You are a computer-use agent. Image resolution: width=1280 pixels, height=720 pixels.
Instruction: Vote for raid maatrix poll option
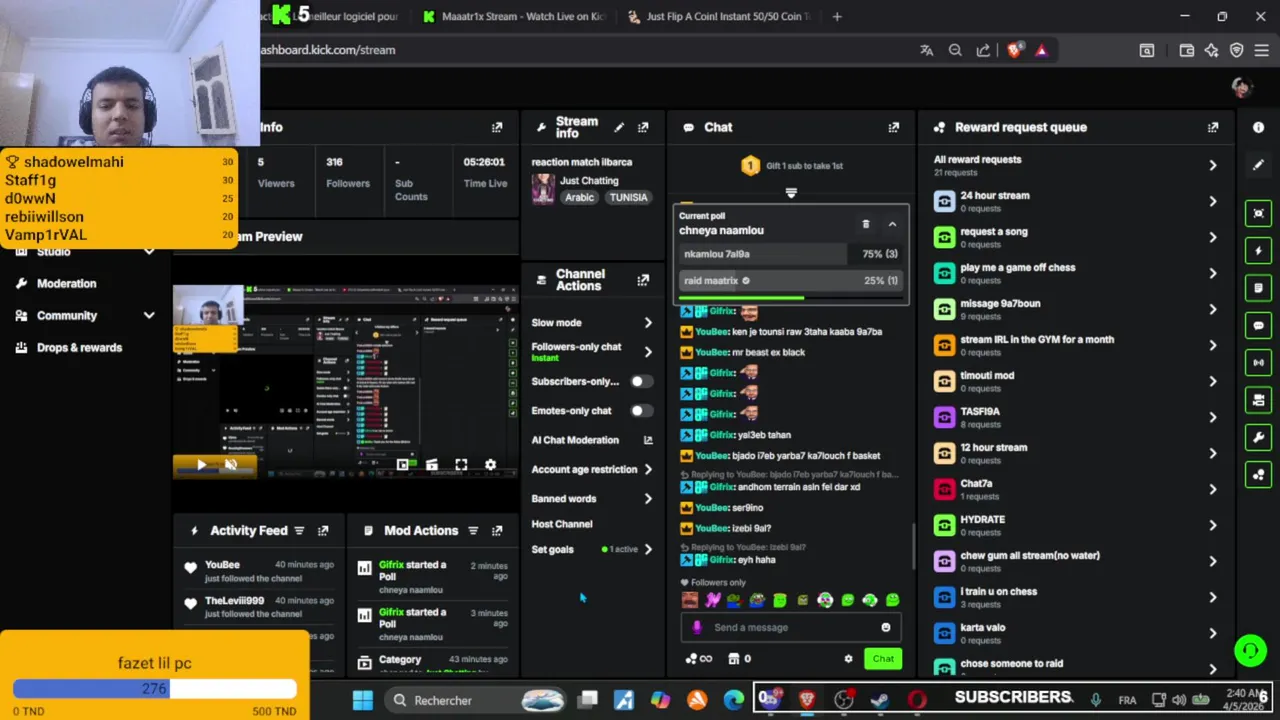click(790, 281)
